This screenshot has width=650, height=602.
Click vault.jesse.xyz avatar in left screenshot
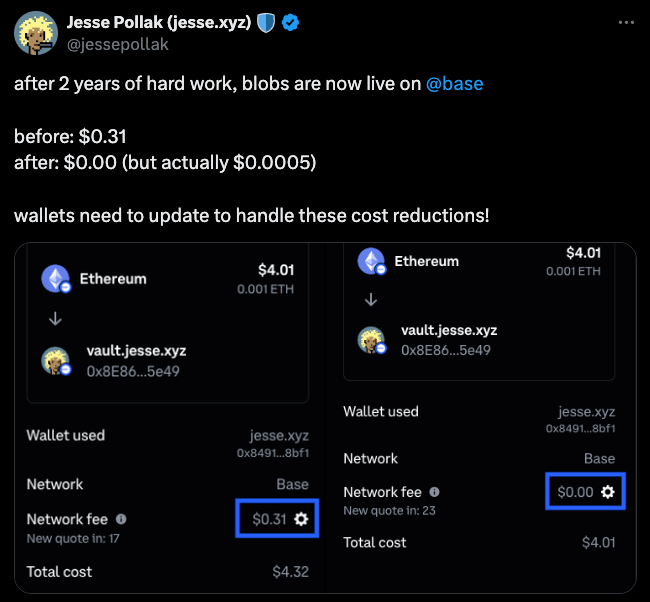[x=55, y=361]
